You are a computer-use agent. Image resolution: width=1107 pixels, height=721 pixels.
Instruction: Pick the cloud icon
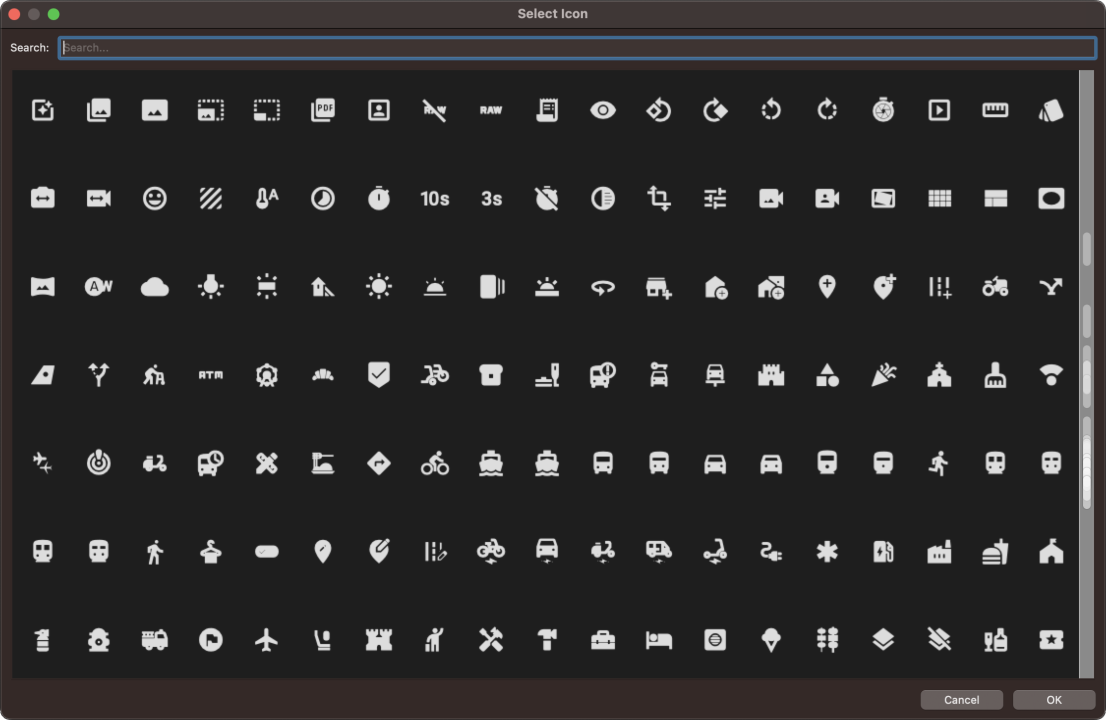coord(155,288)
